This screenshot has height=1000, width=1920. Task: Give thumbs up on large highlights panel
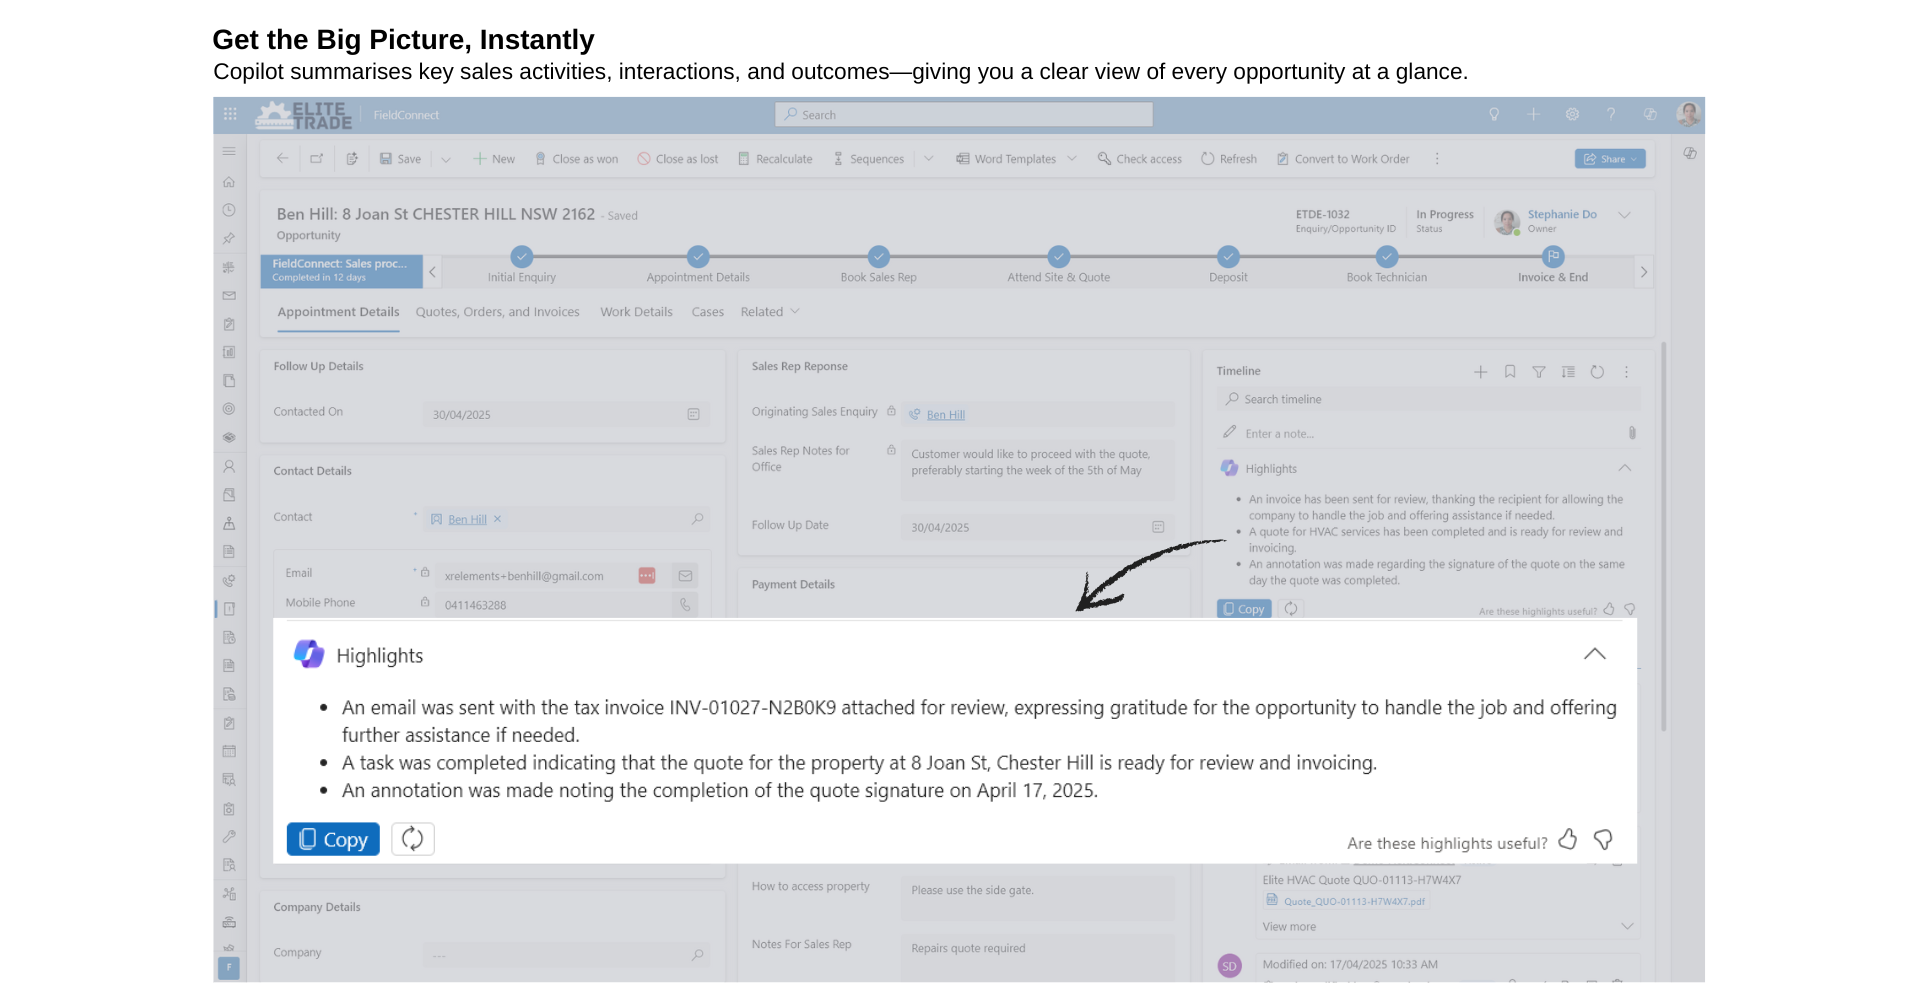click(1568, 840)
